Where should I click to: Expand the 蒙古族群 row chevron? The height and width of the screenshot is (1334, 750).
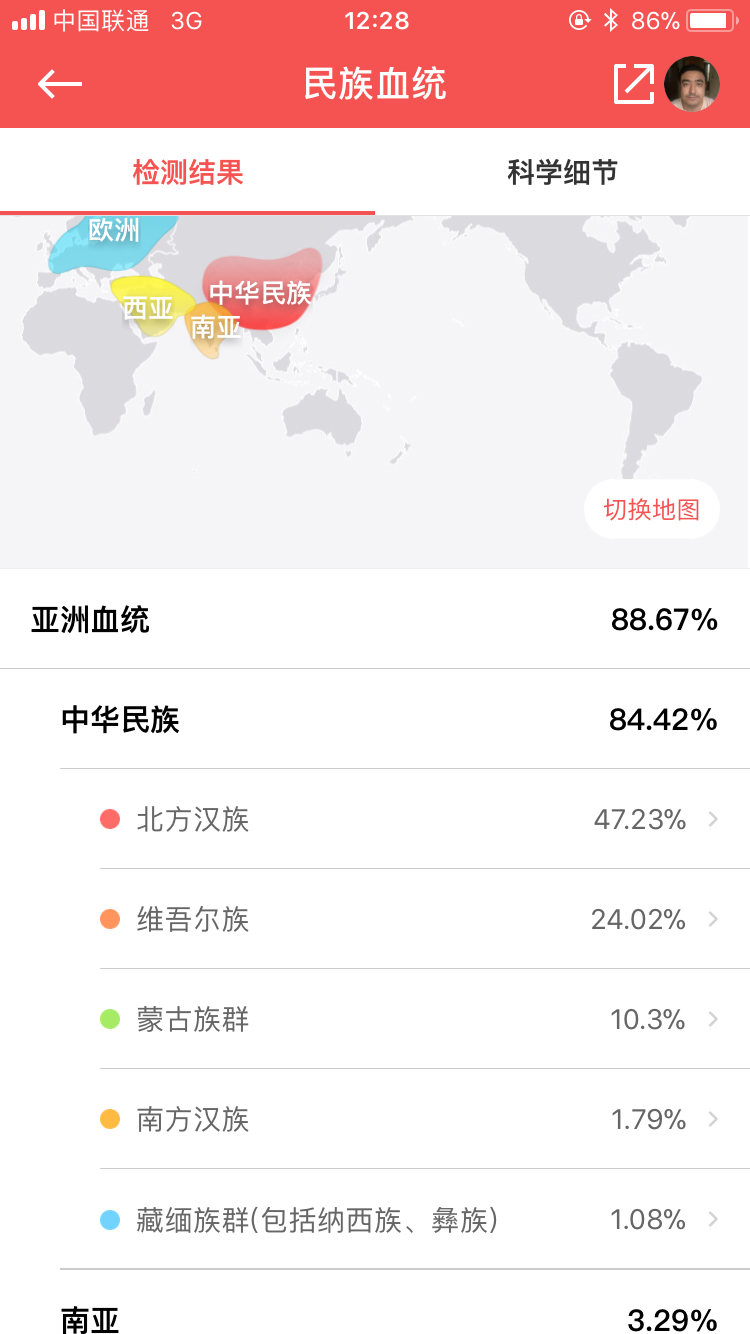pos(713,1019)
